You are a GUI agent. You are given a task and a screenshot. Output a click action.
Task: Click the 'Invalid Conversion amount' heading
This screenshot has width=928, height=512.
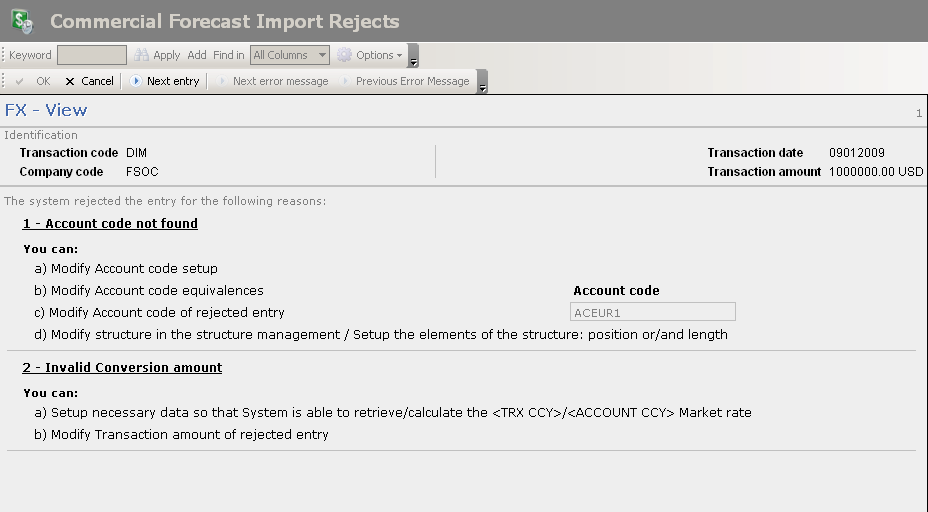coord(133,367)
